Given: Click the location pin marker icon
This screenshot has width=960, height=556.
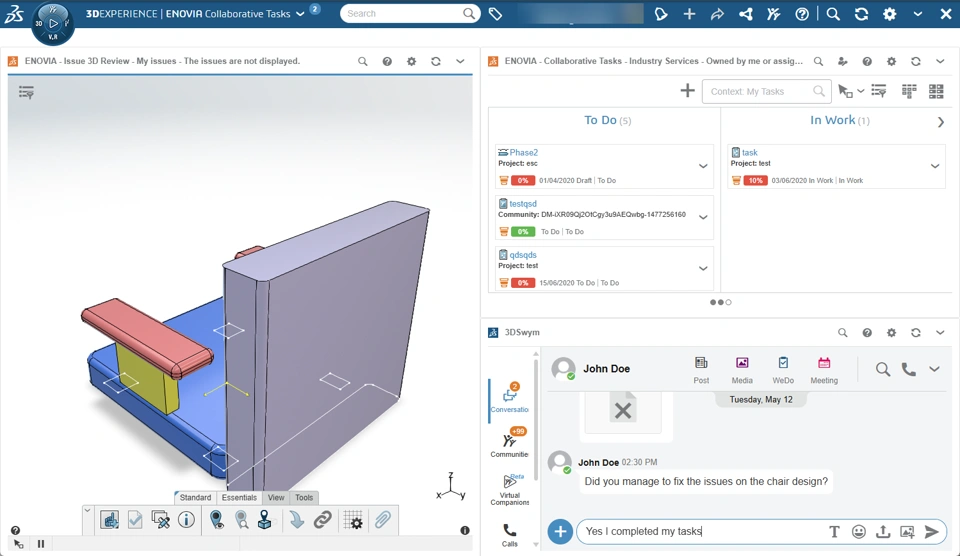Looking at the screenshot, I should 216,520.
